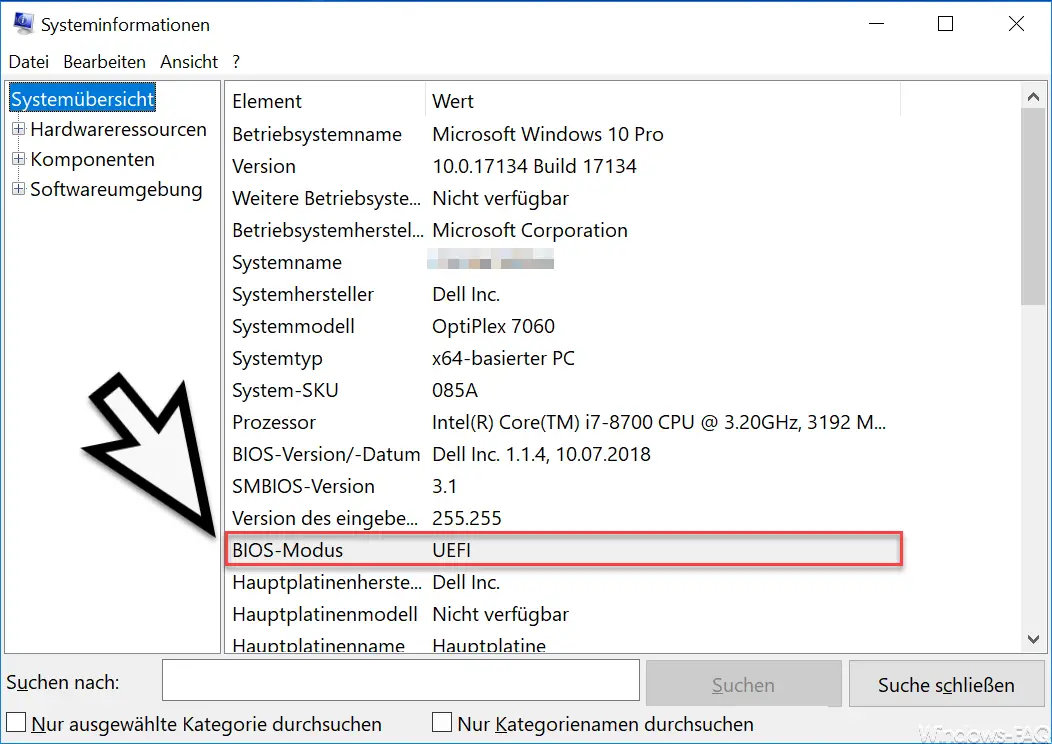
Task: Click the scrollbar up arrow
Action: click(x=1033, y=97)
